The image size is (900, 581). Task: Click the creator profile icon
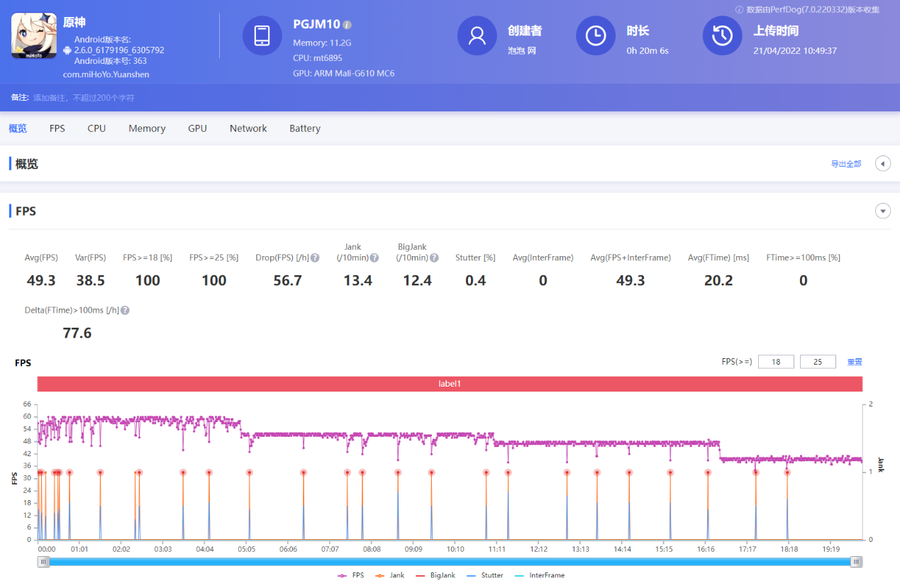coord(477,36)
